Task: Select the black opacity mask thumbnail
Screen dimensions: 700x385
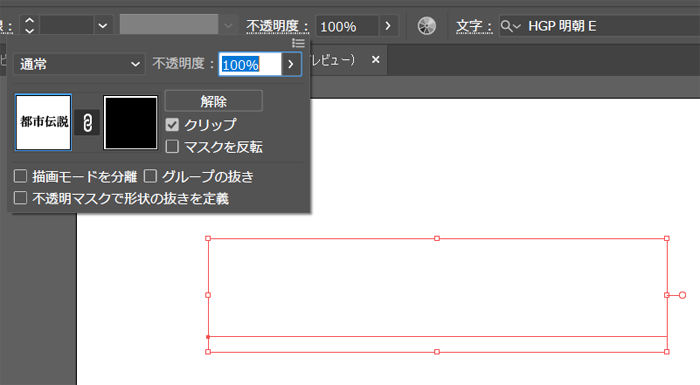Action: point(130,122)
